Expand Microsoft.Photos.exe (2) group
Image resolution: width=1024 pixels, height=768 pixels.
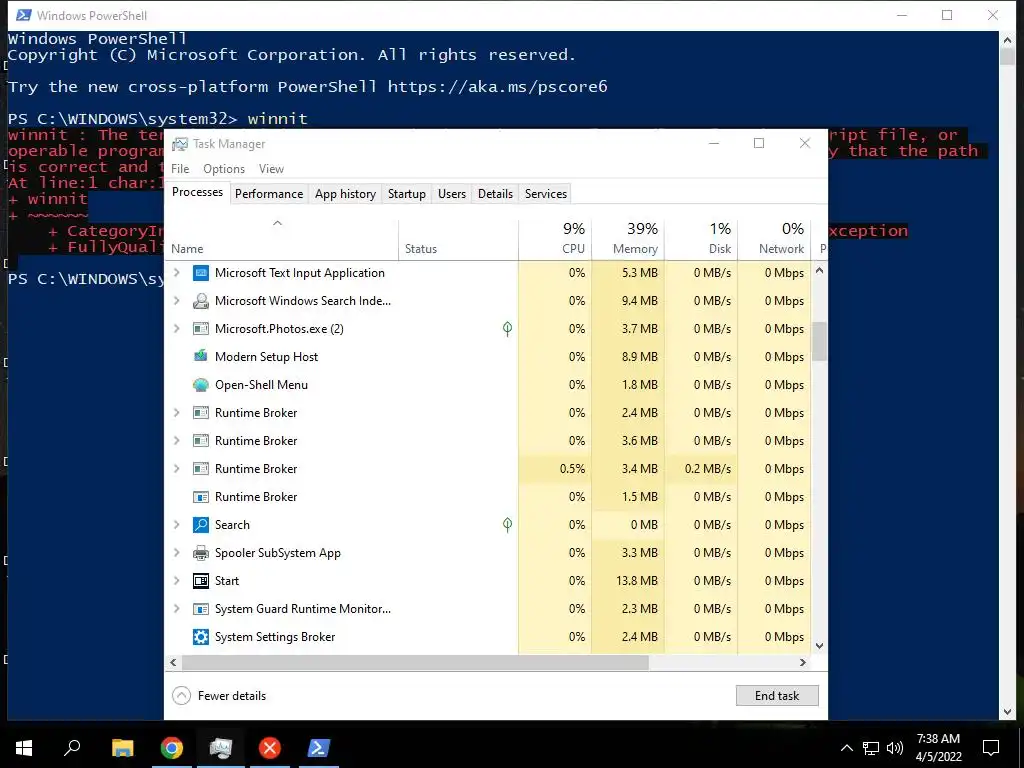pos(176,328)
